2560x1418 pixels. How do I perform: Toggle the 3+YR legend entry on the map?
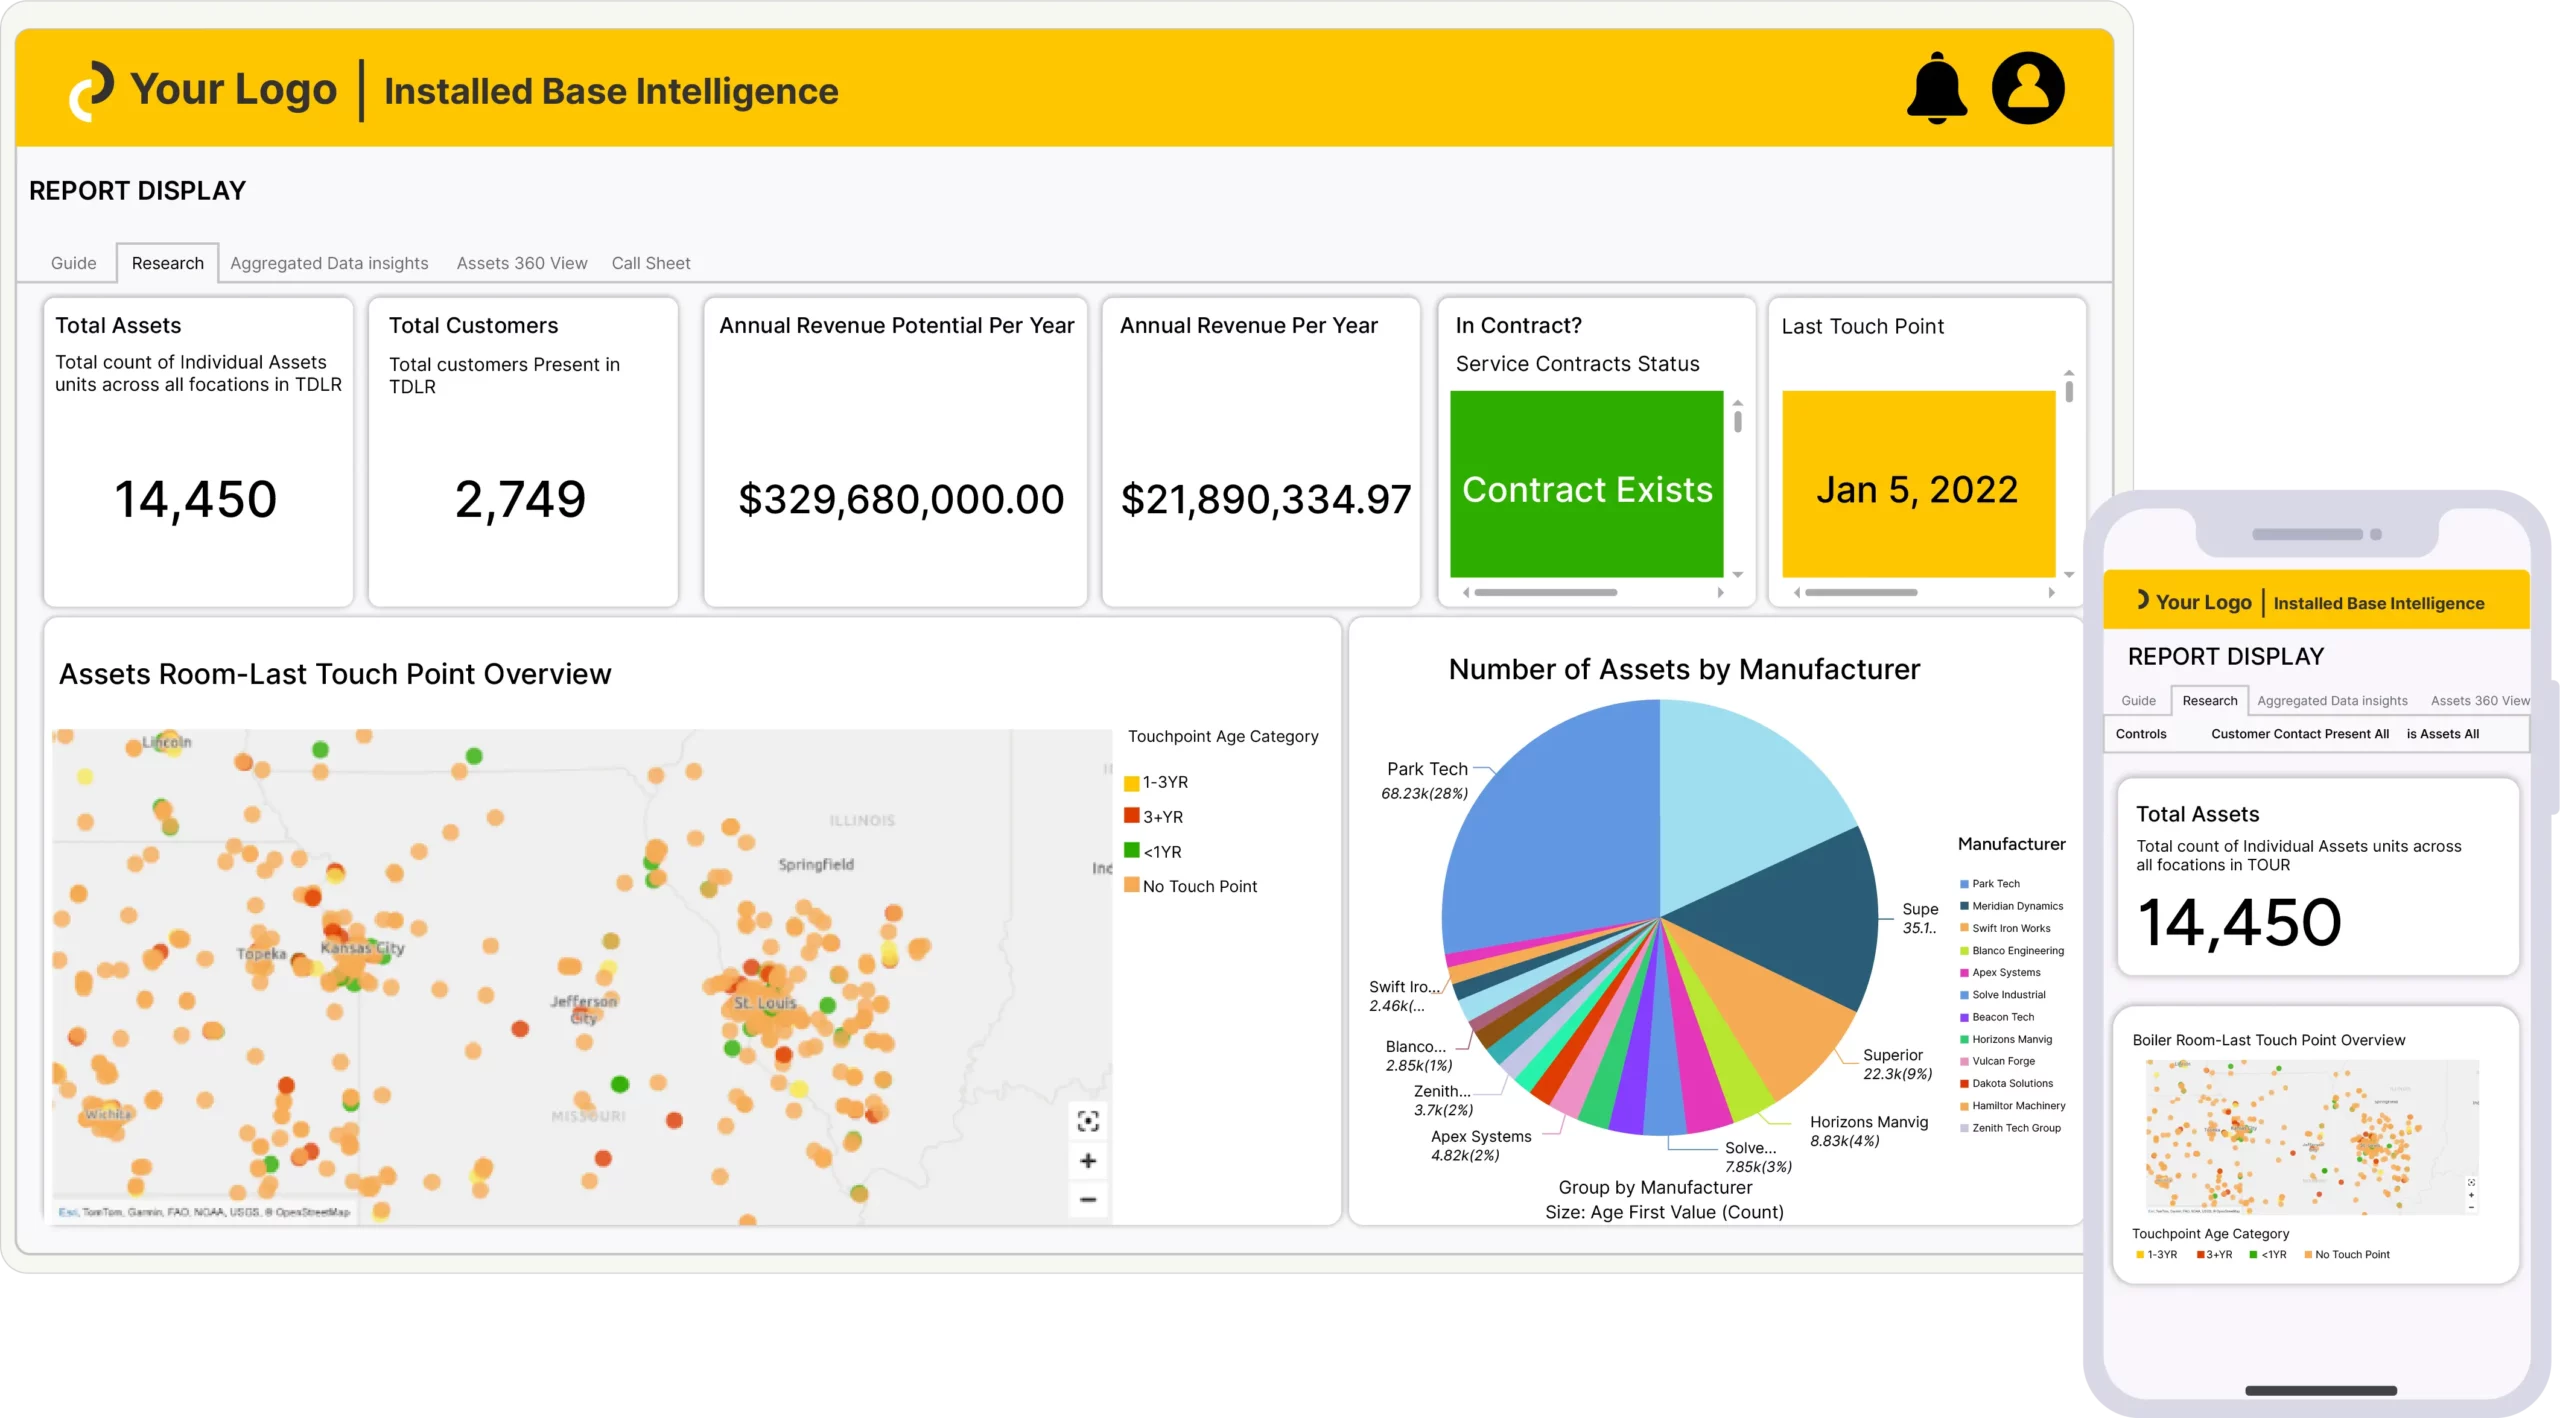click(x=1154, y=817)
